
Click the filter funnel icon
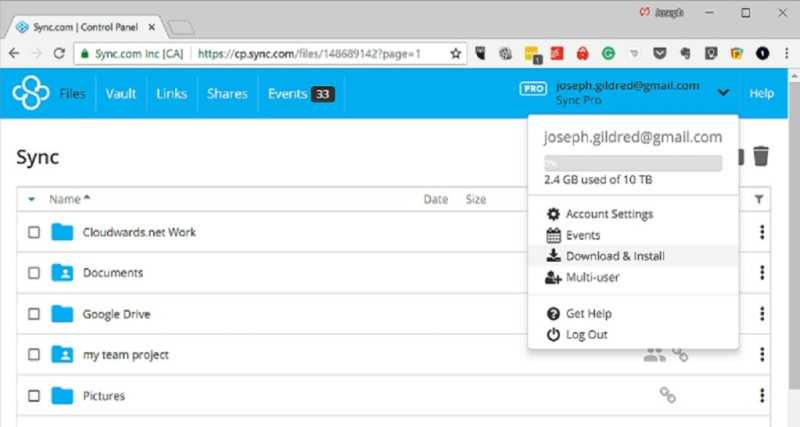click(x=759, y=199)
